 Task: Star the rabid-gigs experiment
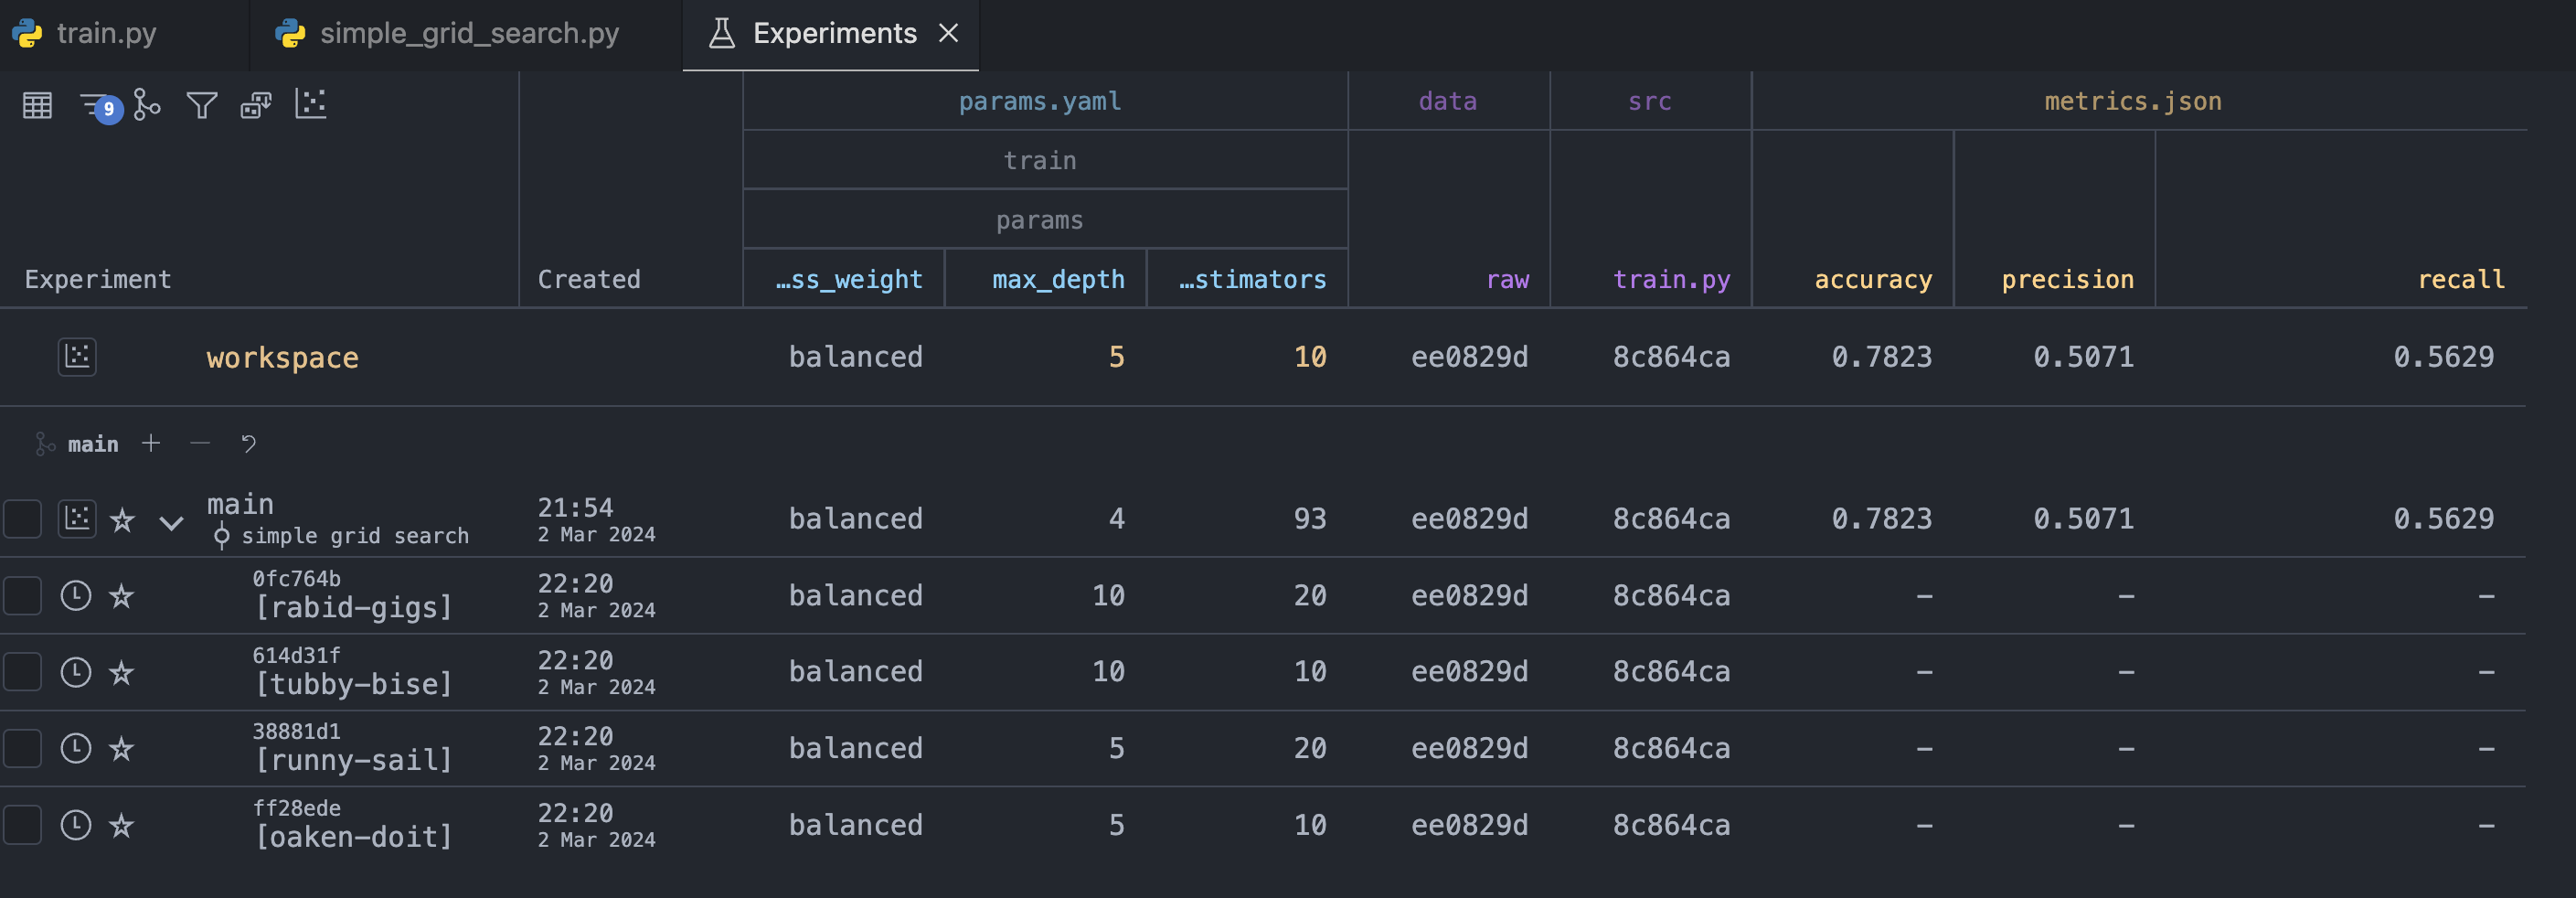122,596
